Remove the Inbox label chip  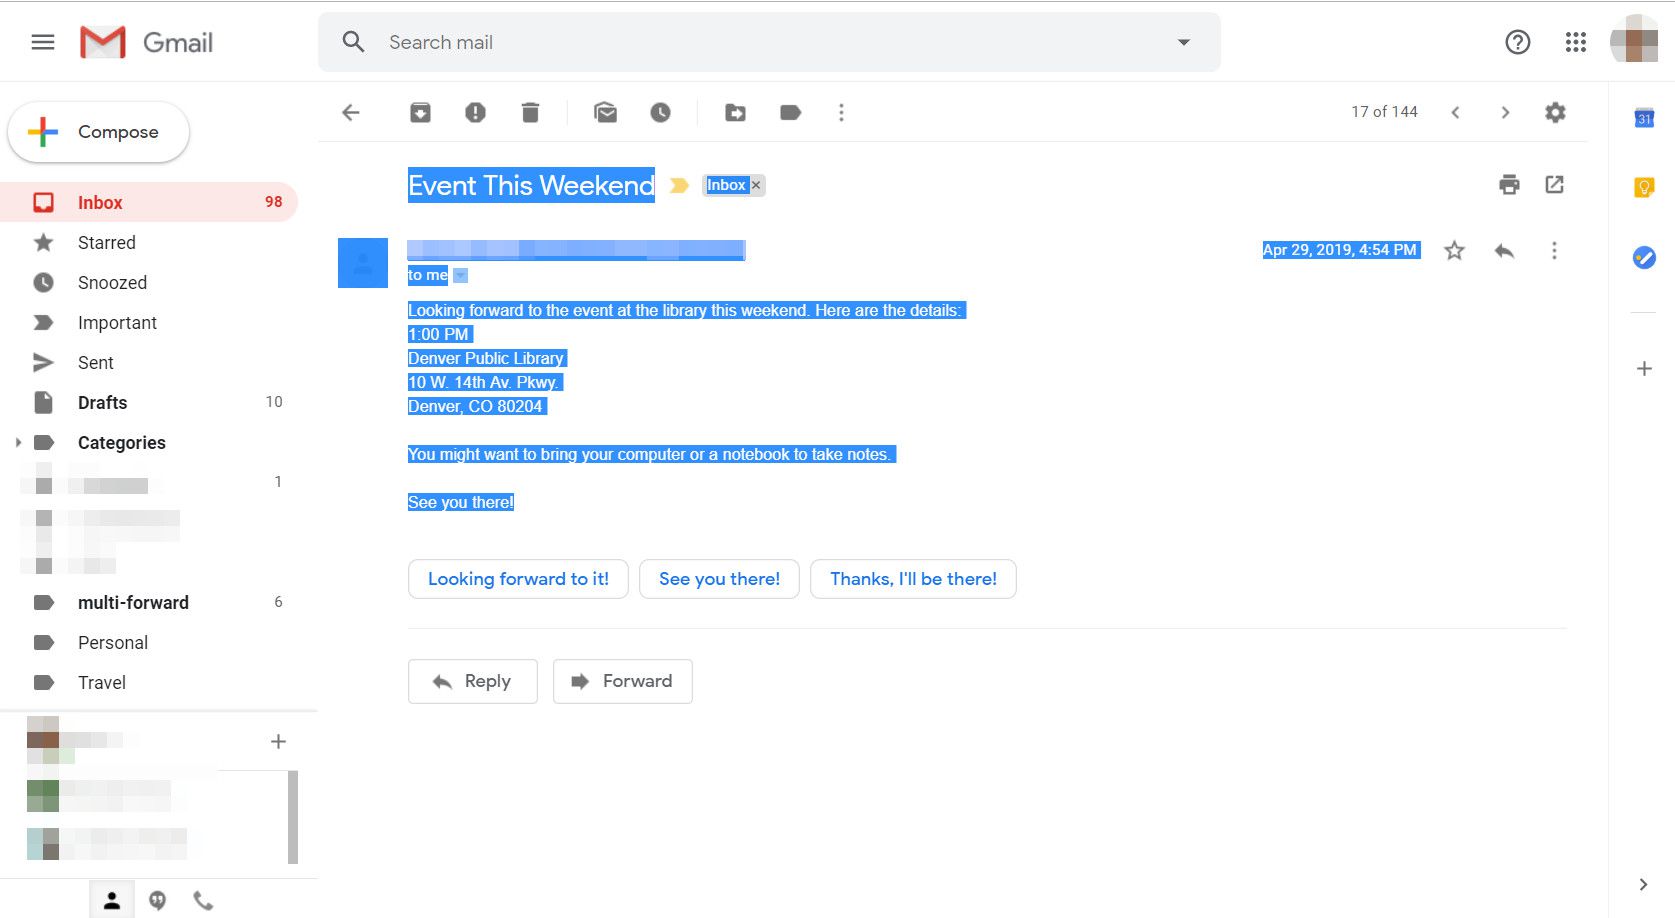pyautogui.click(x=757, y=185)
